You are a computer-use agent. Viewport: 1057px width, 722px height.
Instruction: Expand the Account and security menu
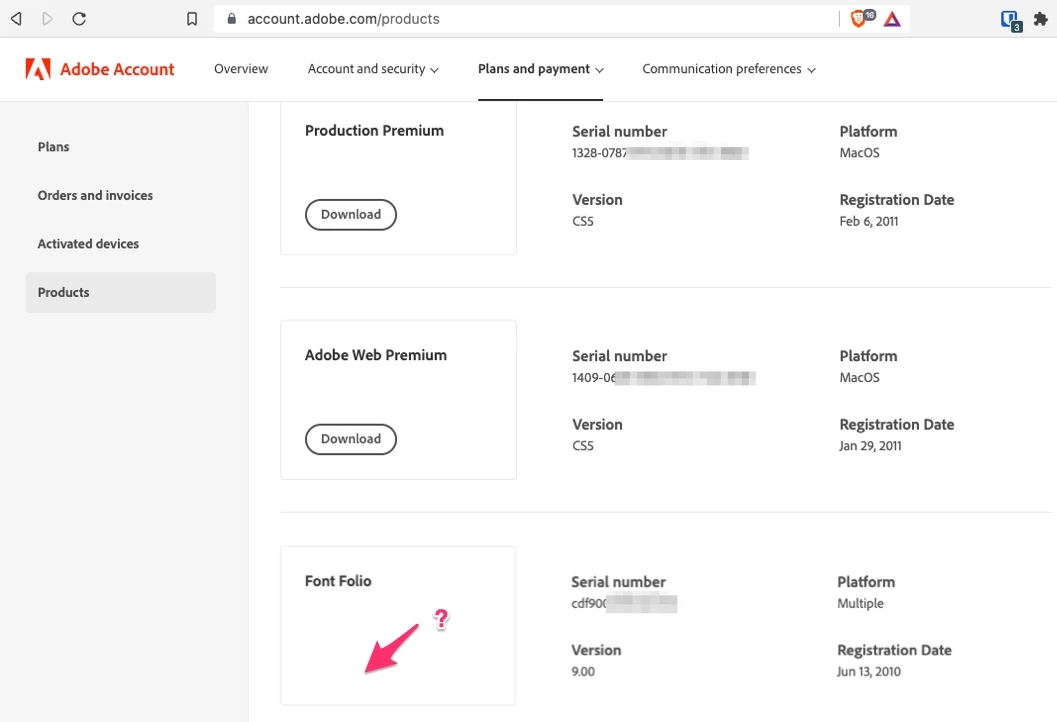tap(373, 69)
